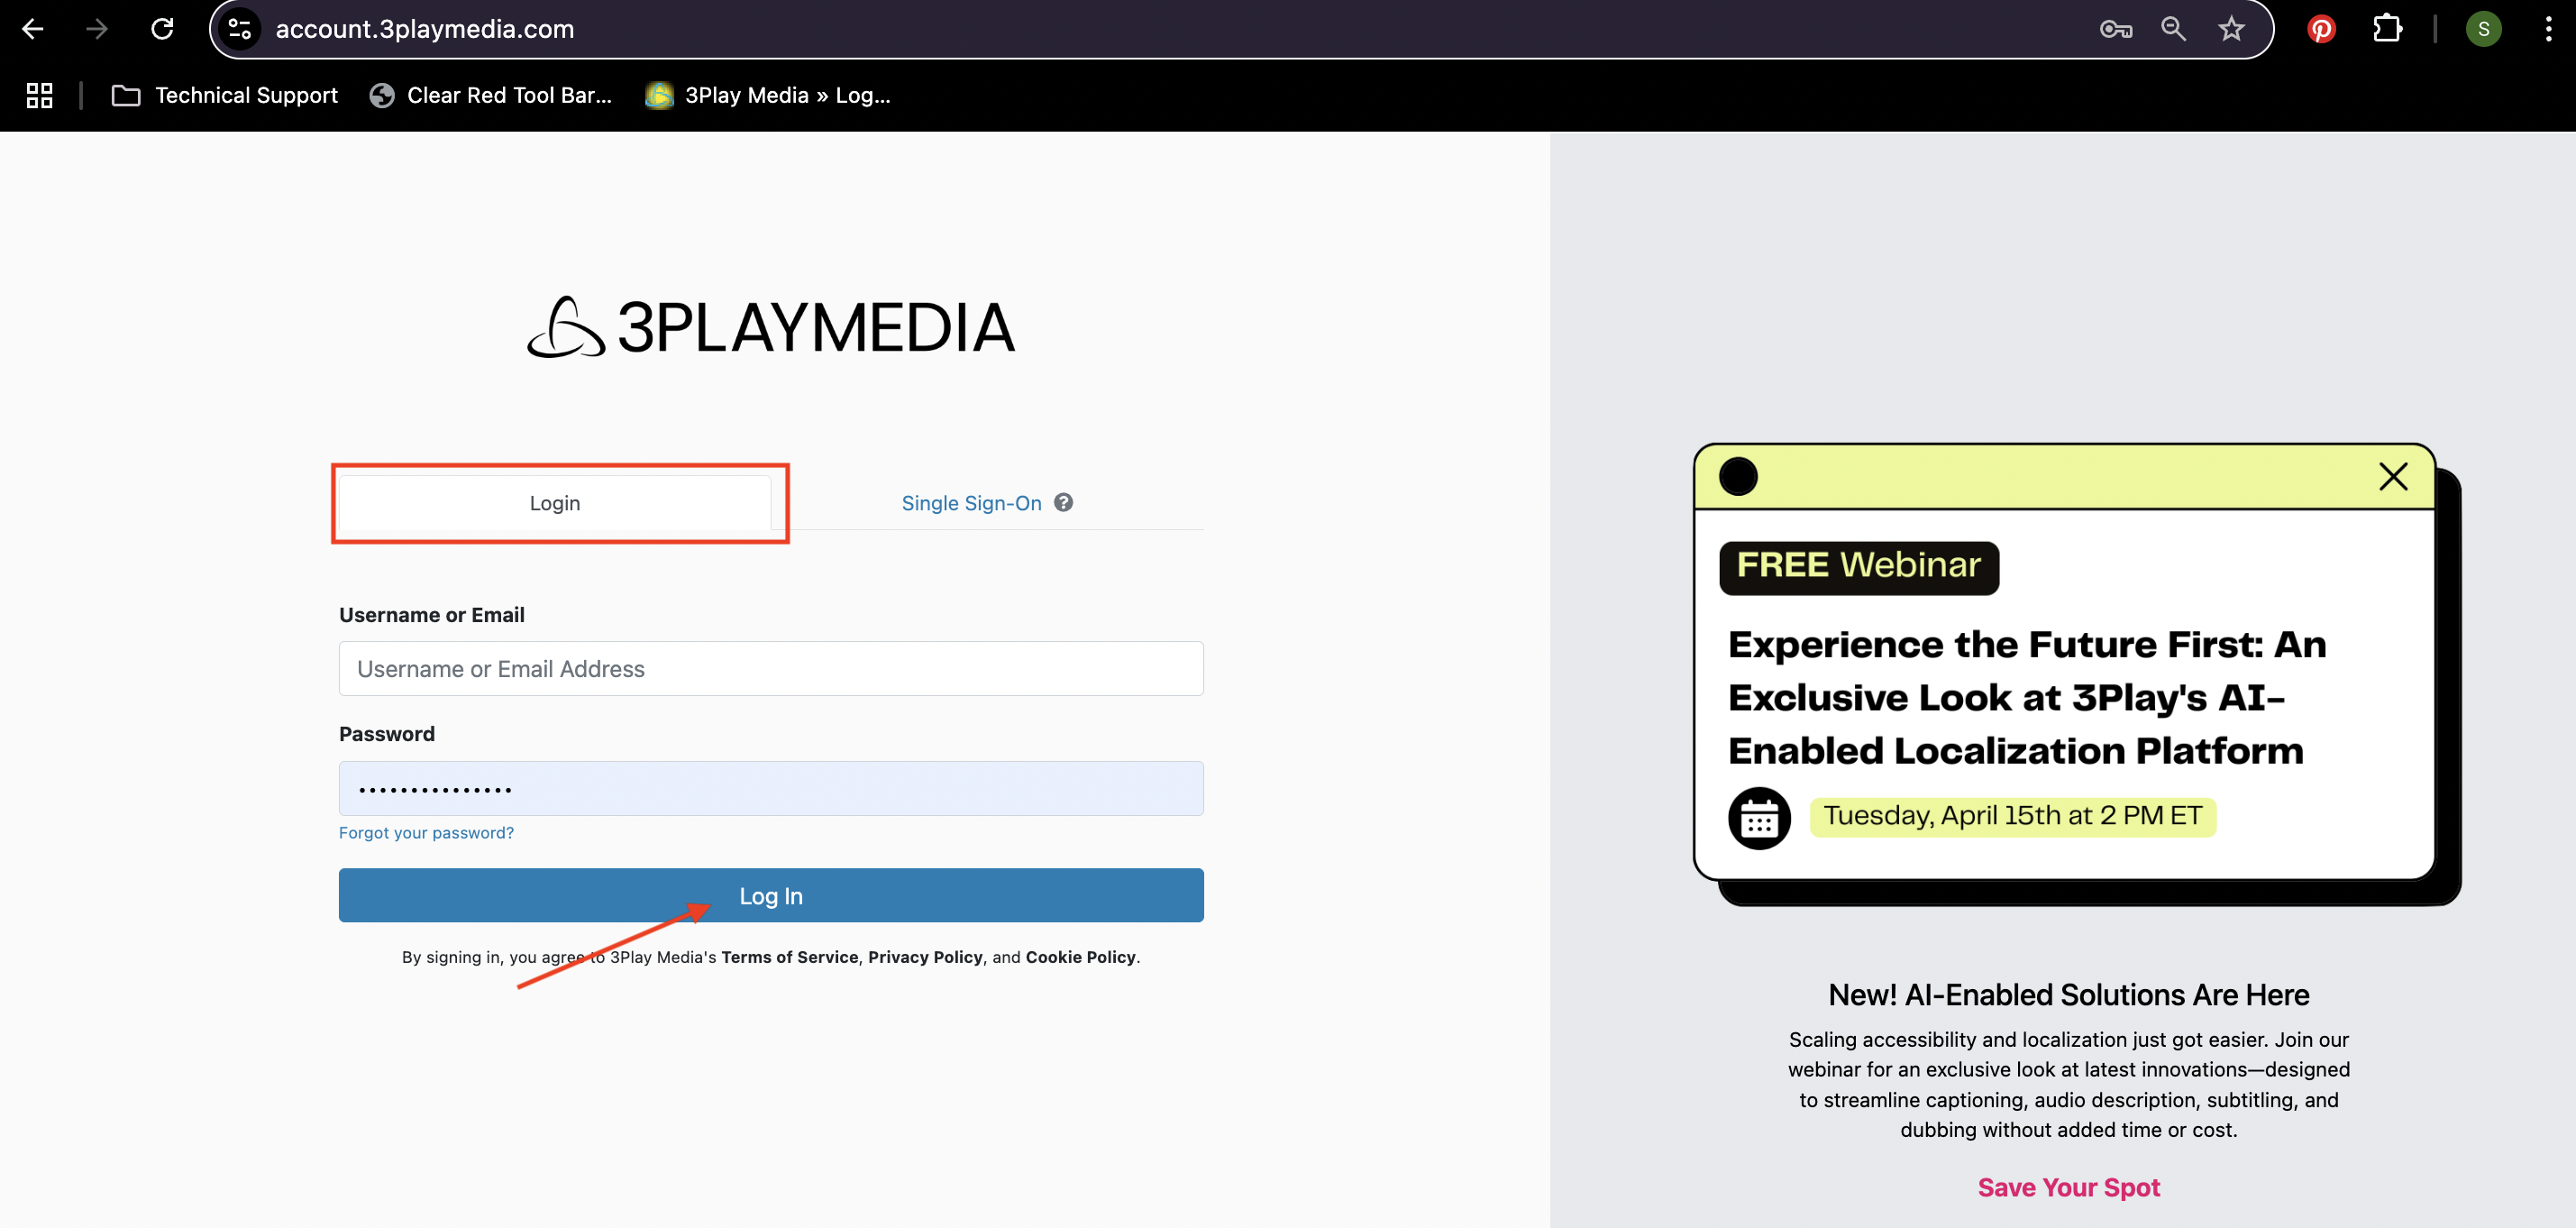Focus the Username or Email Address field
Viewport: 2576px width, 1228px height.
pos(771,668)
